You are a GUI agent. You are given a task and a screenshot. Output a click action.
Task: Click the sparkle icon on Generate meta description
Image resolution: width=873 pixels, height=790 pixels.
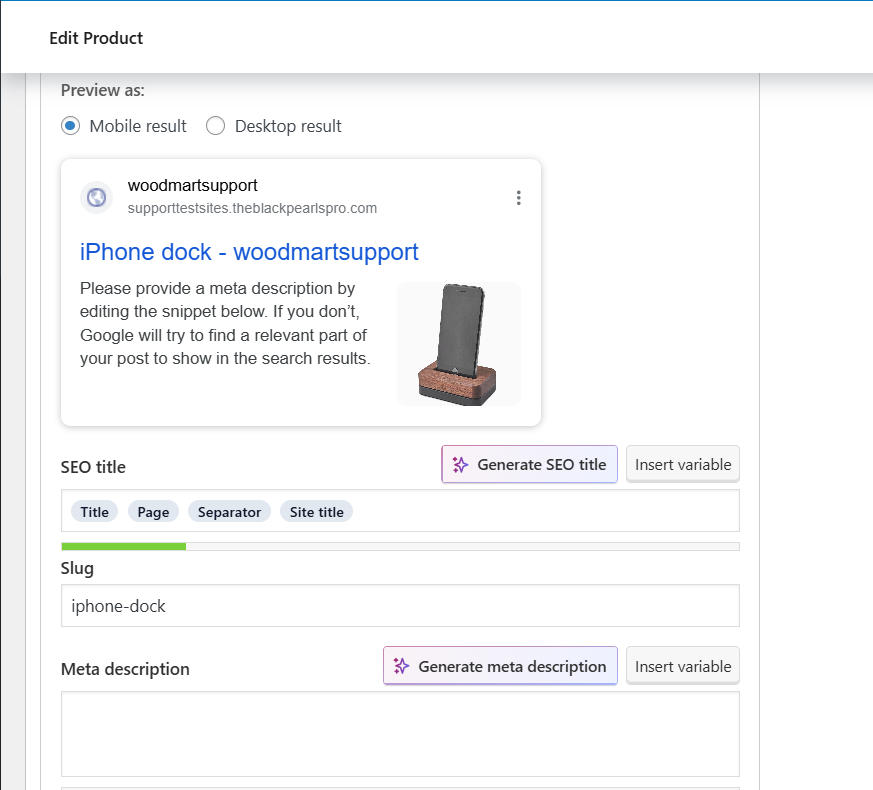coord(401,666)
